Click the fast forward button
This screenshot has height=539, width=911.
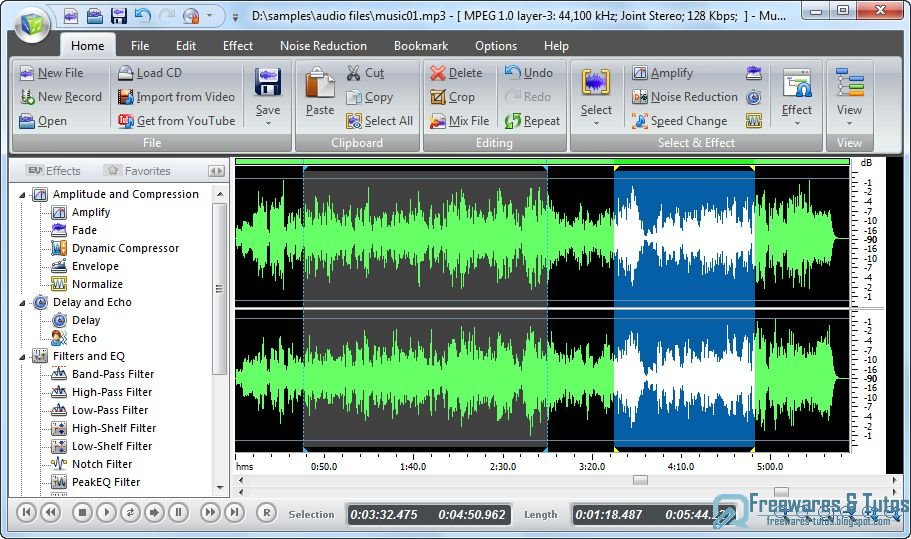pyautogui.click(x=210, y=512)
